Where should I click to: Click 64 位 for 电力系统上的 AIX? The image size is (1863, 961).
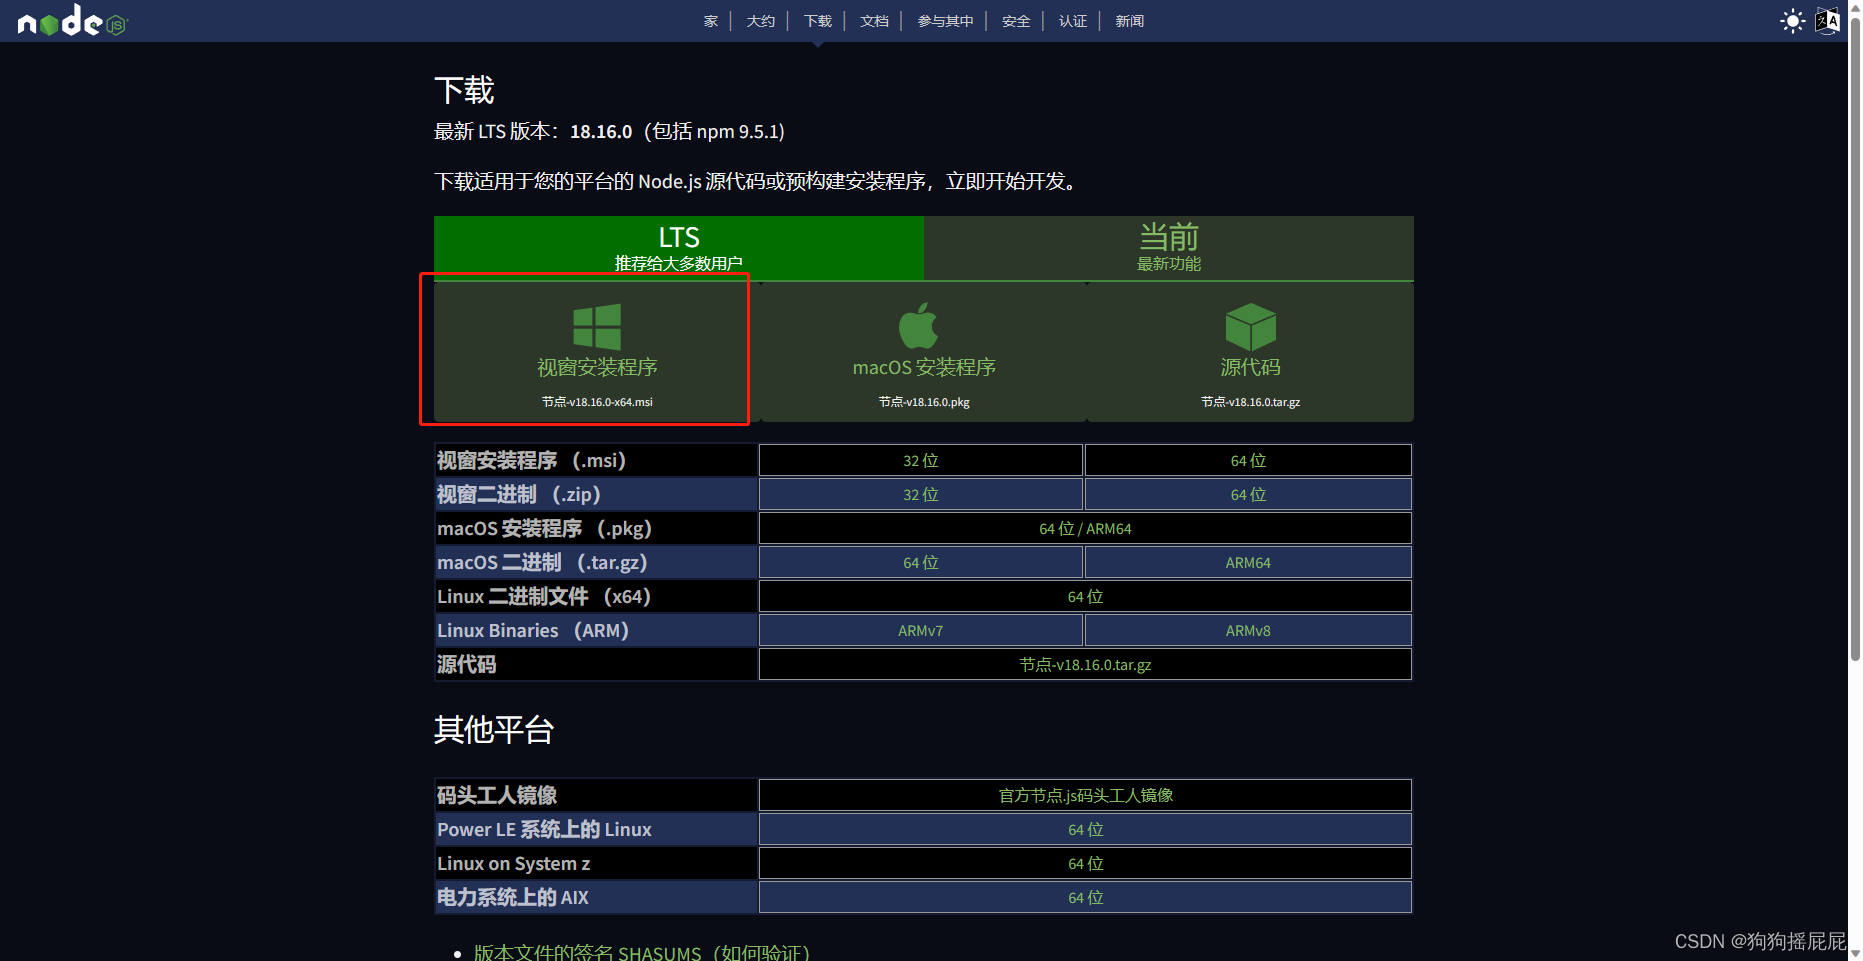point(1085,897)
